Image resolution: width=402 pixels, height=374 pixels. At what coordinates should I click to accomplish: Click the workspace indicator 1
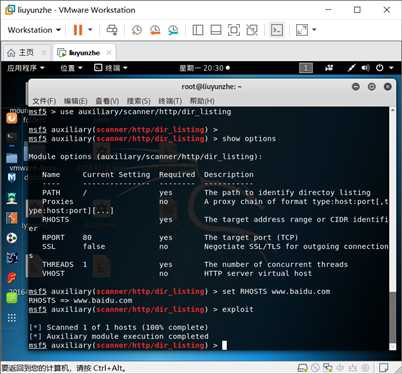(x=306, y=68)
